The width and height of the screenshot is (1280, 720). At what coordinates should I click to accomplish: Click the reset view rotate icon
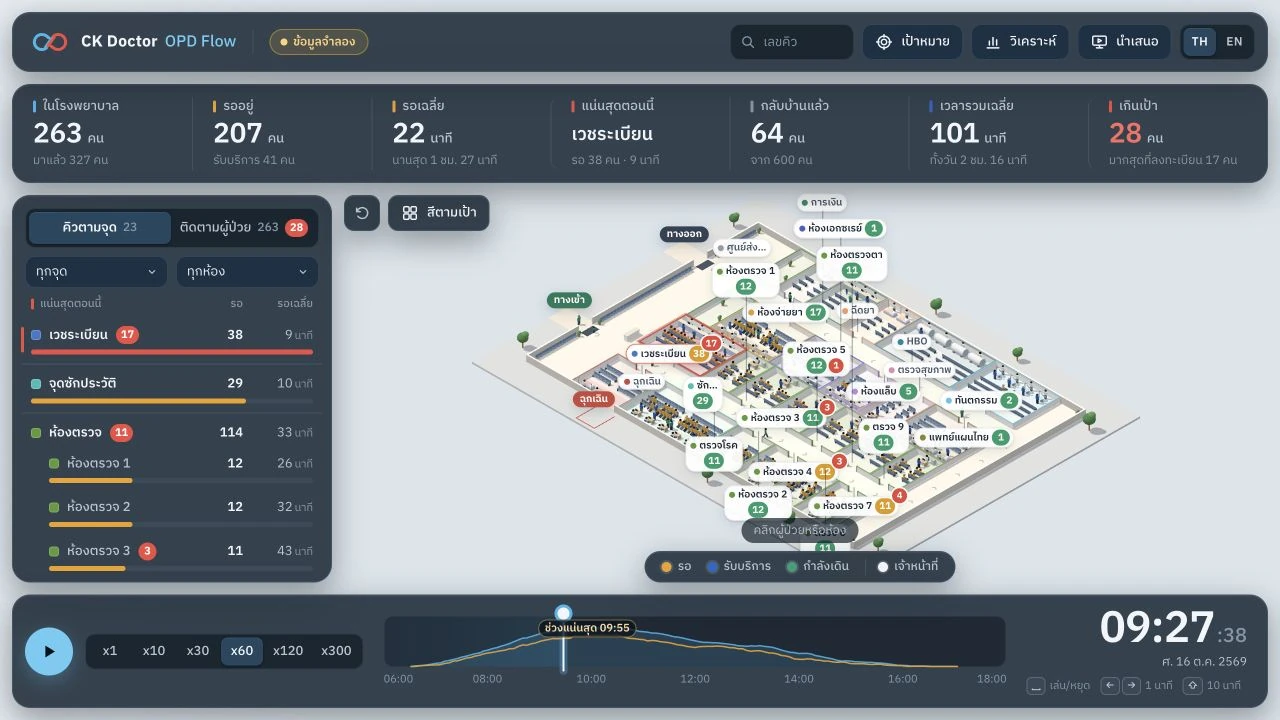click(362, 213)
